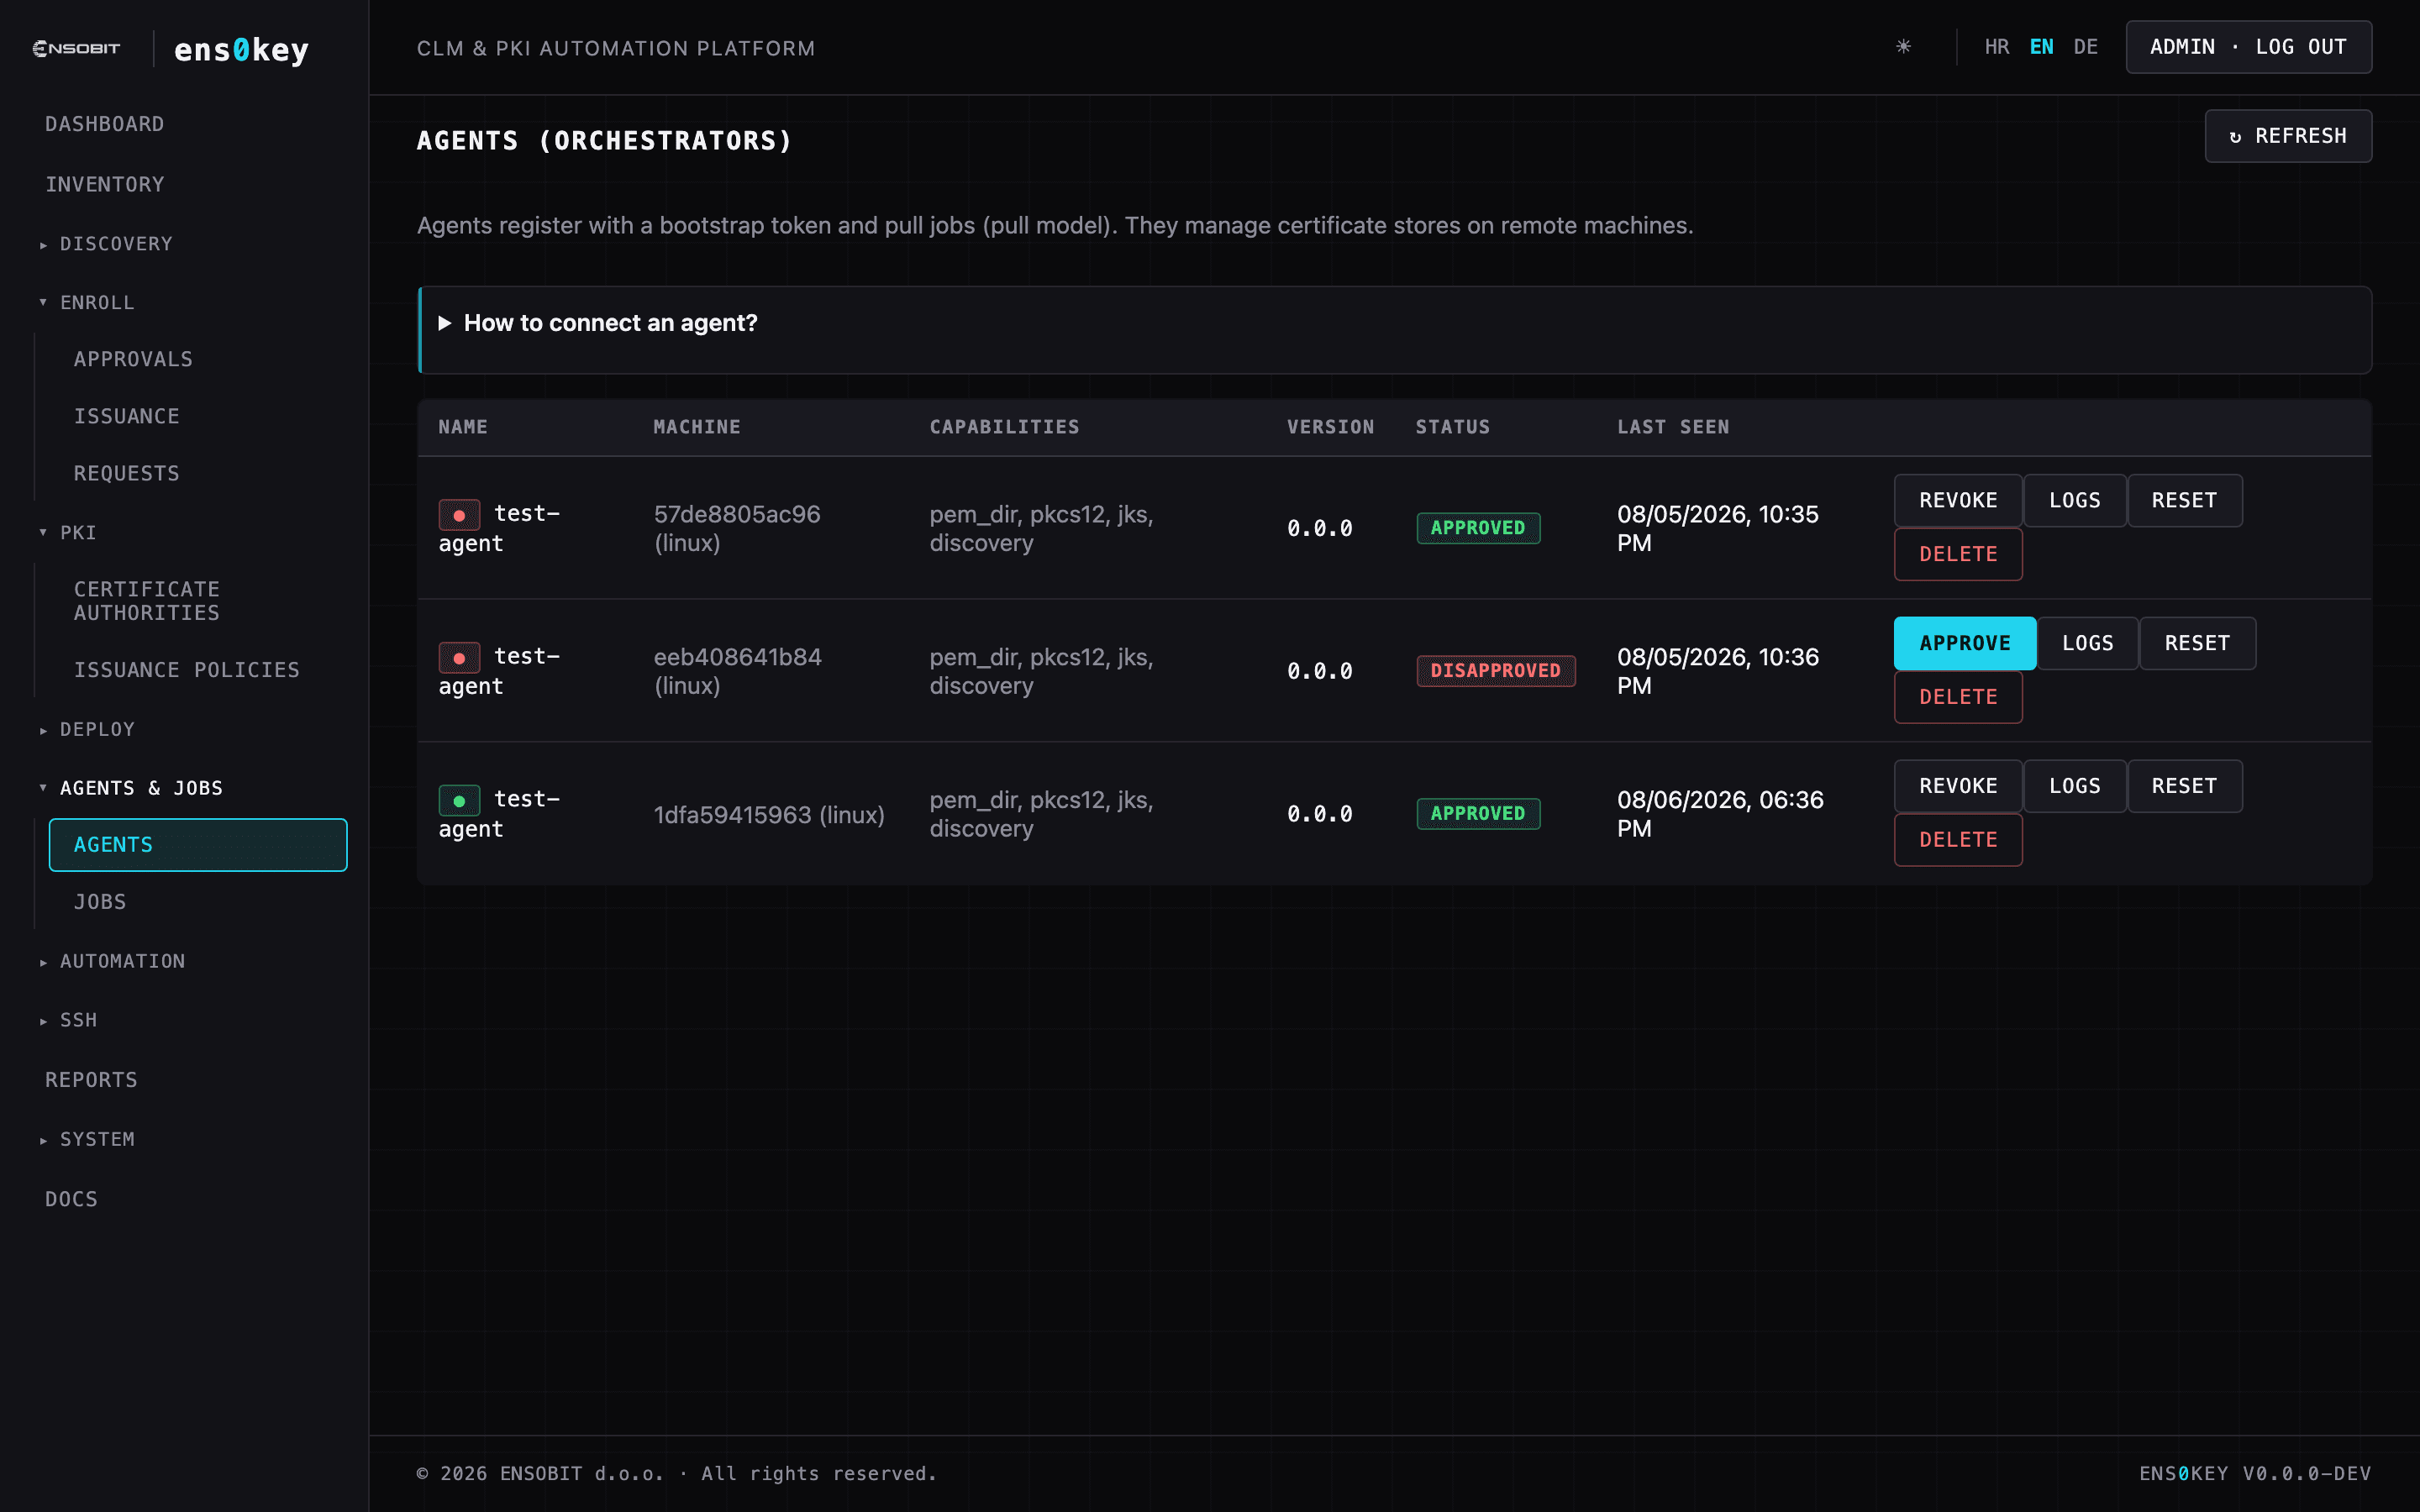The image size is (2420, 1512).
Task: Click the Last Seen column header
Action: pos(1673,427)
